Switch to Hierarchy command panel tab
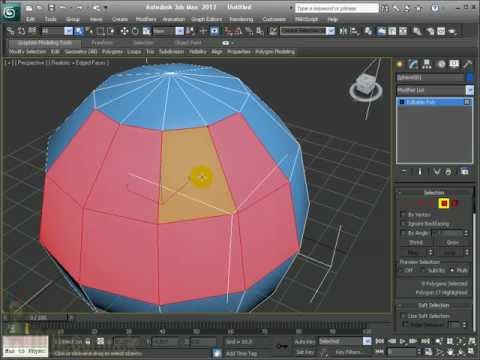The image size is (480, 360). click(427, 64)
